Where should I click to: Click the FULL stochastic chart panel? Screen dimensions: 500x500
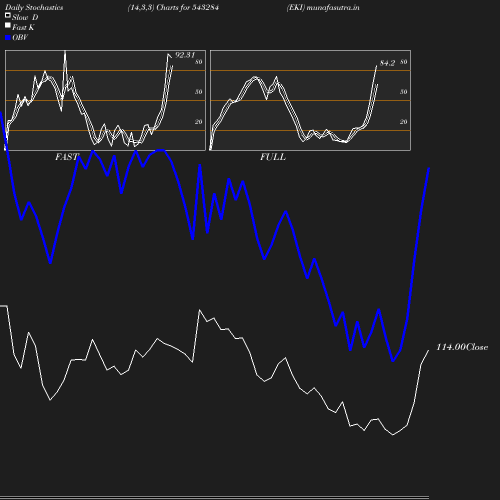coord(310,100)
